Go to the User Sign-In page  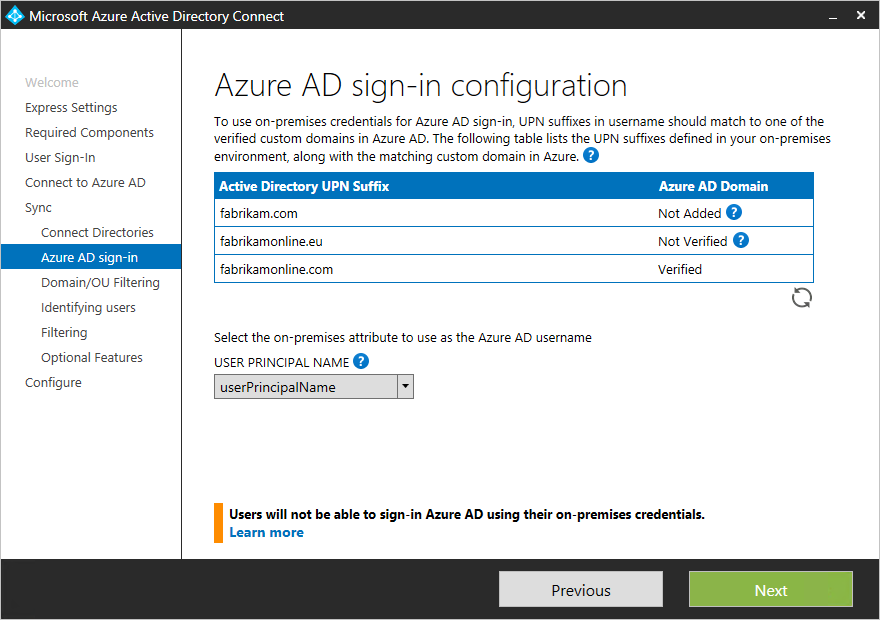point(61,157)
